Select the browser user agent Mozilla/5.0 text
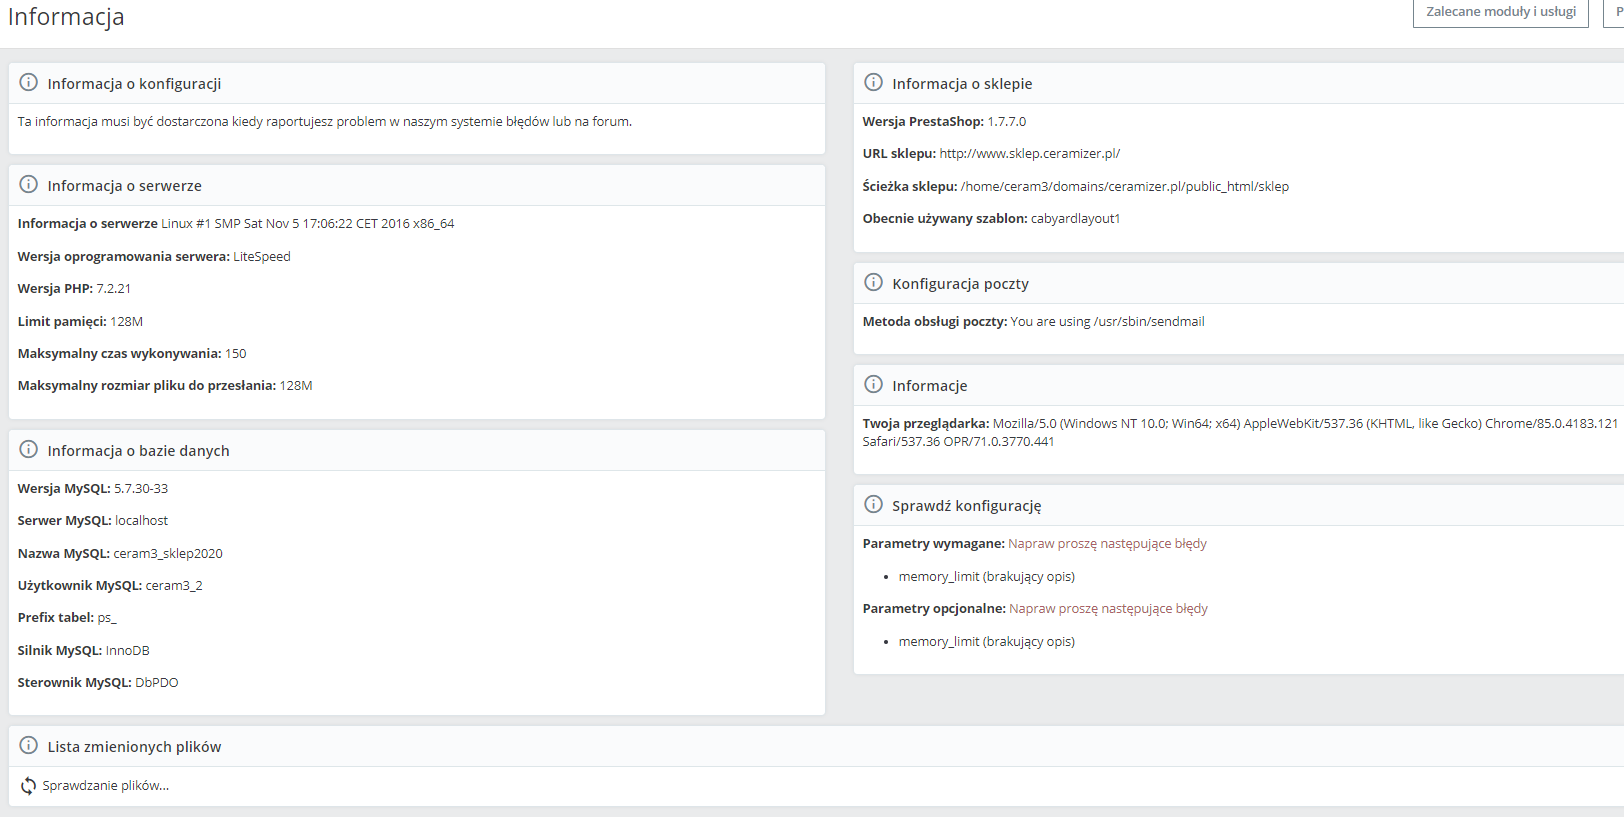The width and height of the screenshot is (1624, 817). [1240, 433]
